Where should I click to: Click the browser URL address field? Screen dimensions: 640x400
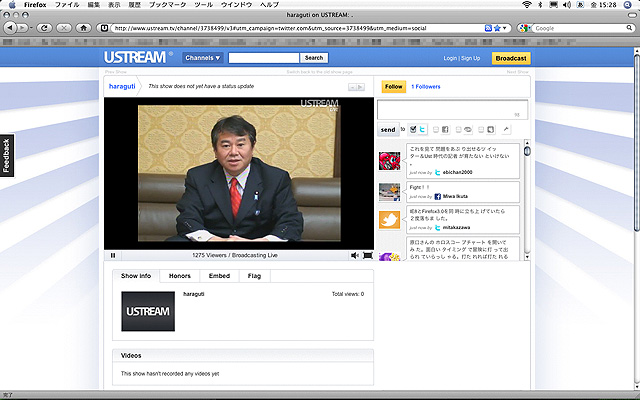(297, 28)
